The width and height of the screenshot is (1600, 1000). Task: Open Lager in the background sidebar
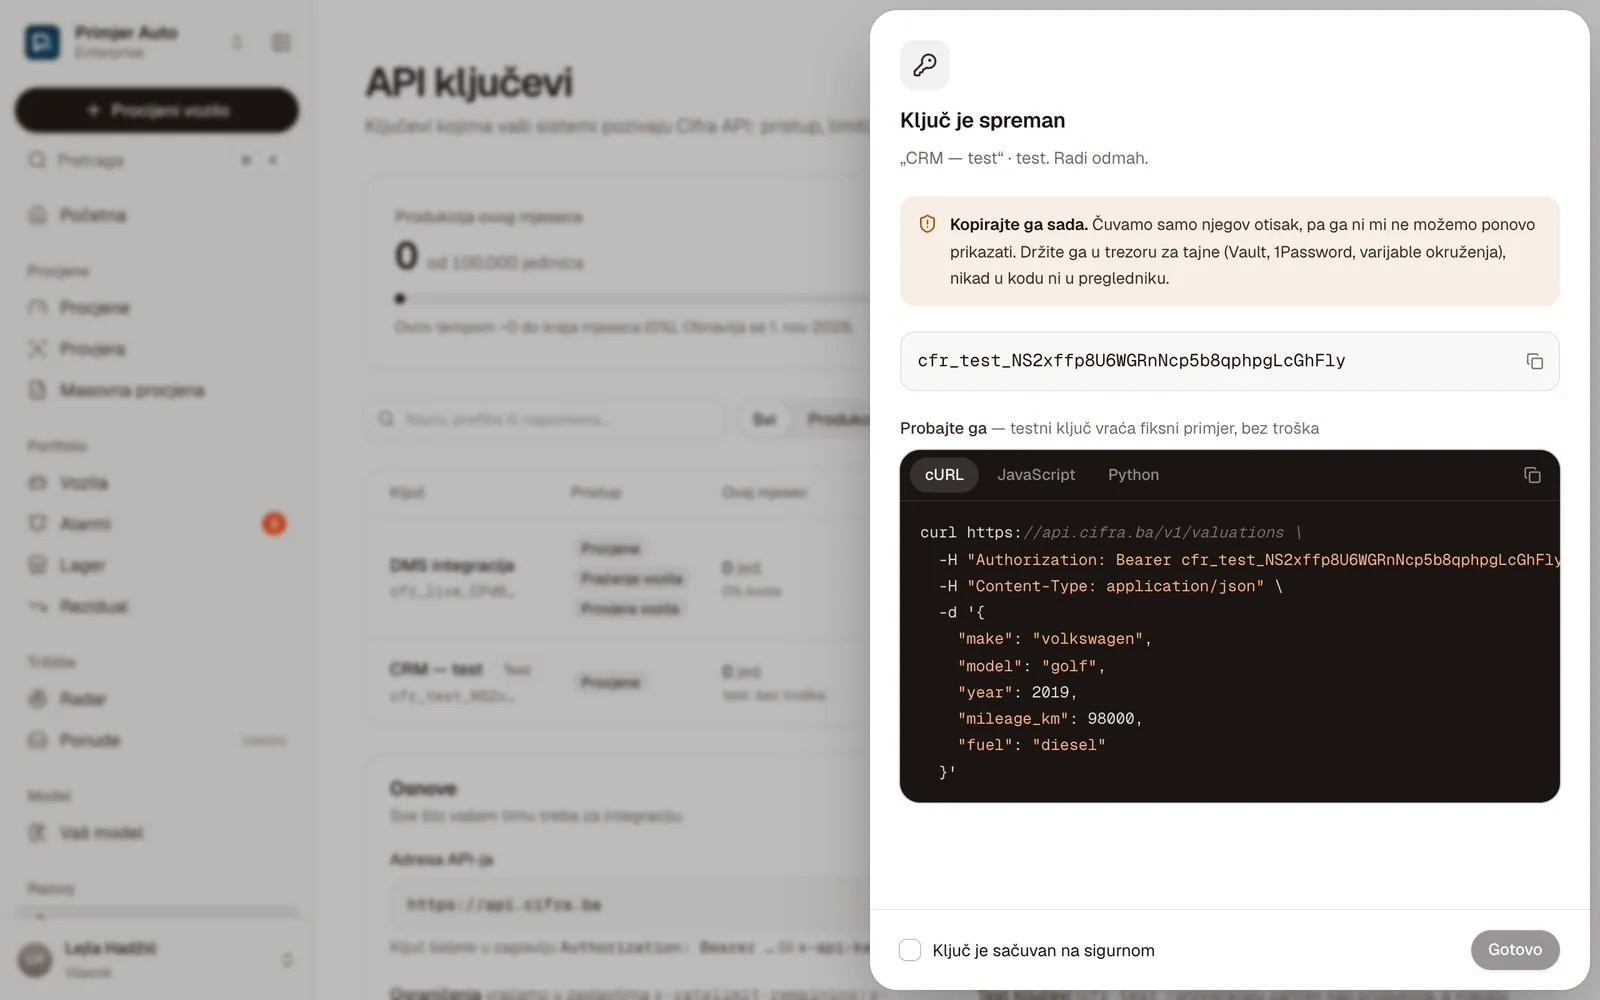(157, 565)
